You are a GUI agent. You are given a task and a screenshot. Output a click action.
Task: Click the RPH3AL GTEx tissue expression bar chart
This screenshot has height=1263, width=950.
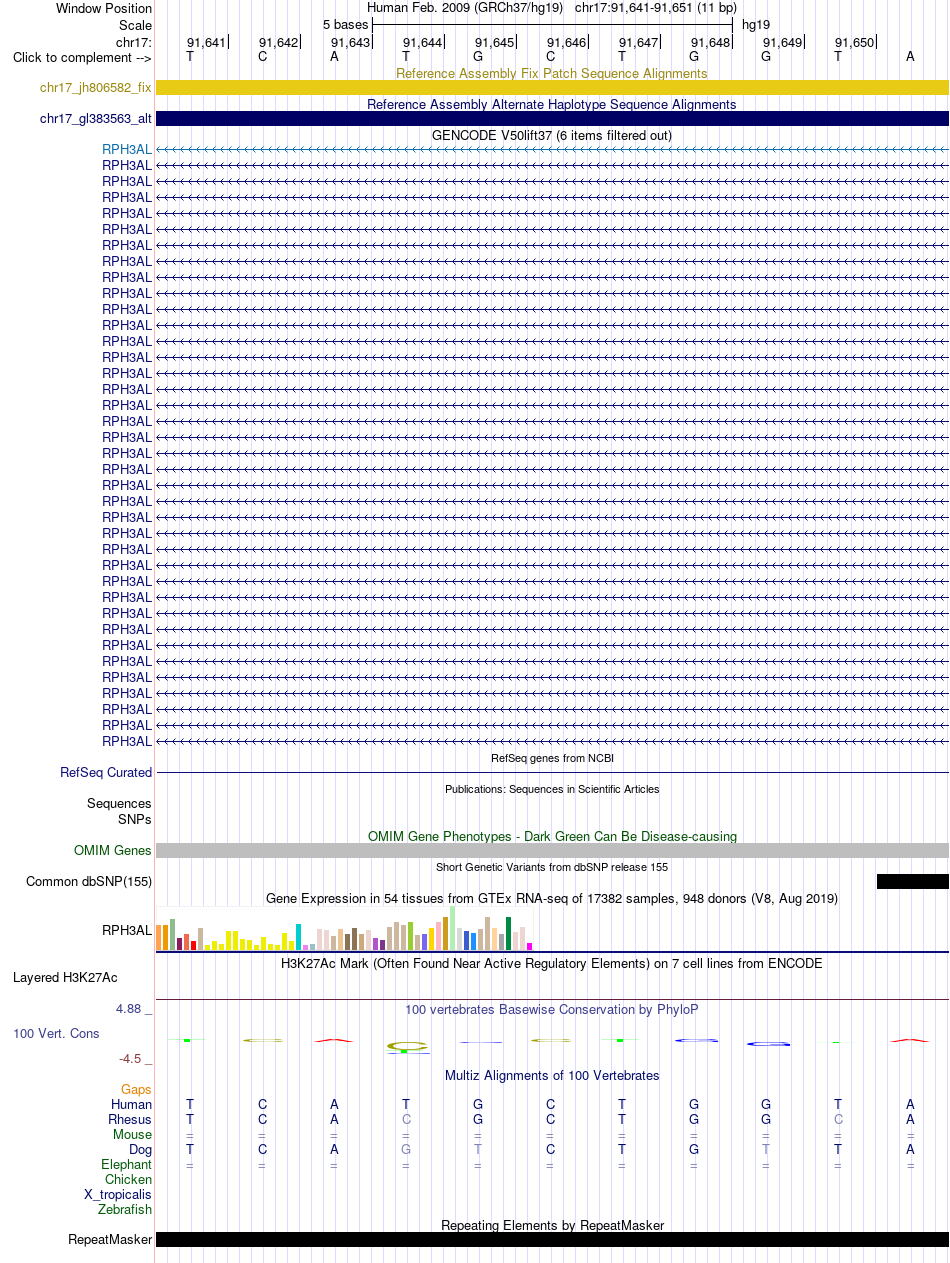(345, 929)
